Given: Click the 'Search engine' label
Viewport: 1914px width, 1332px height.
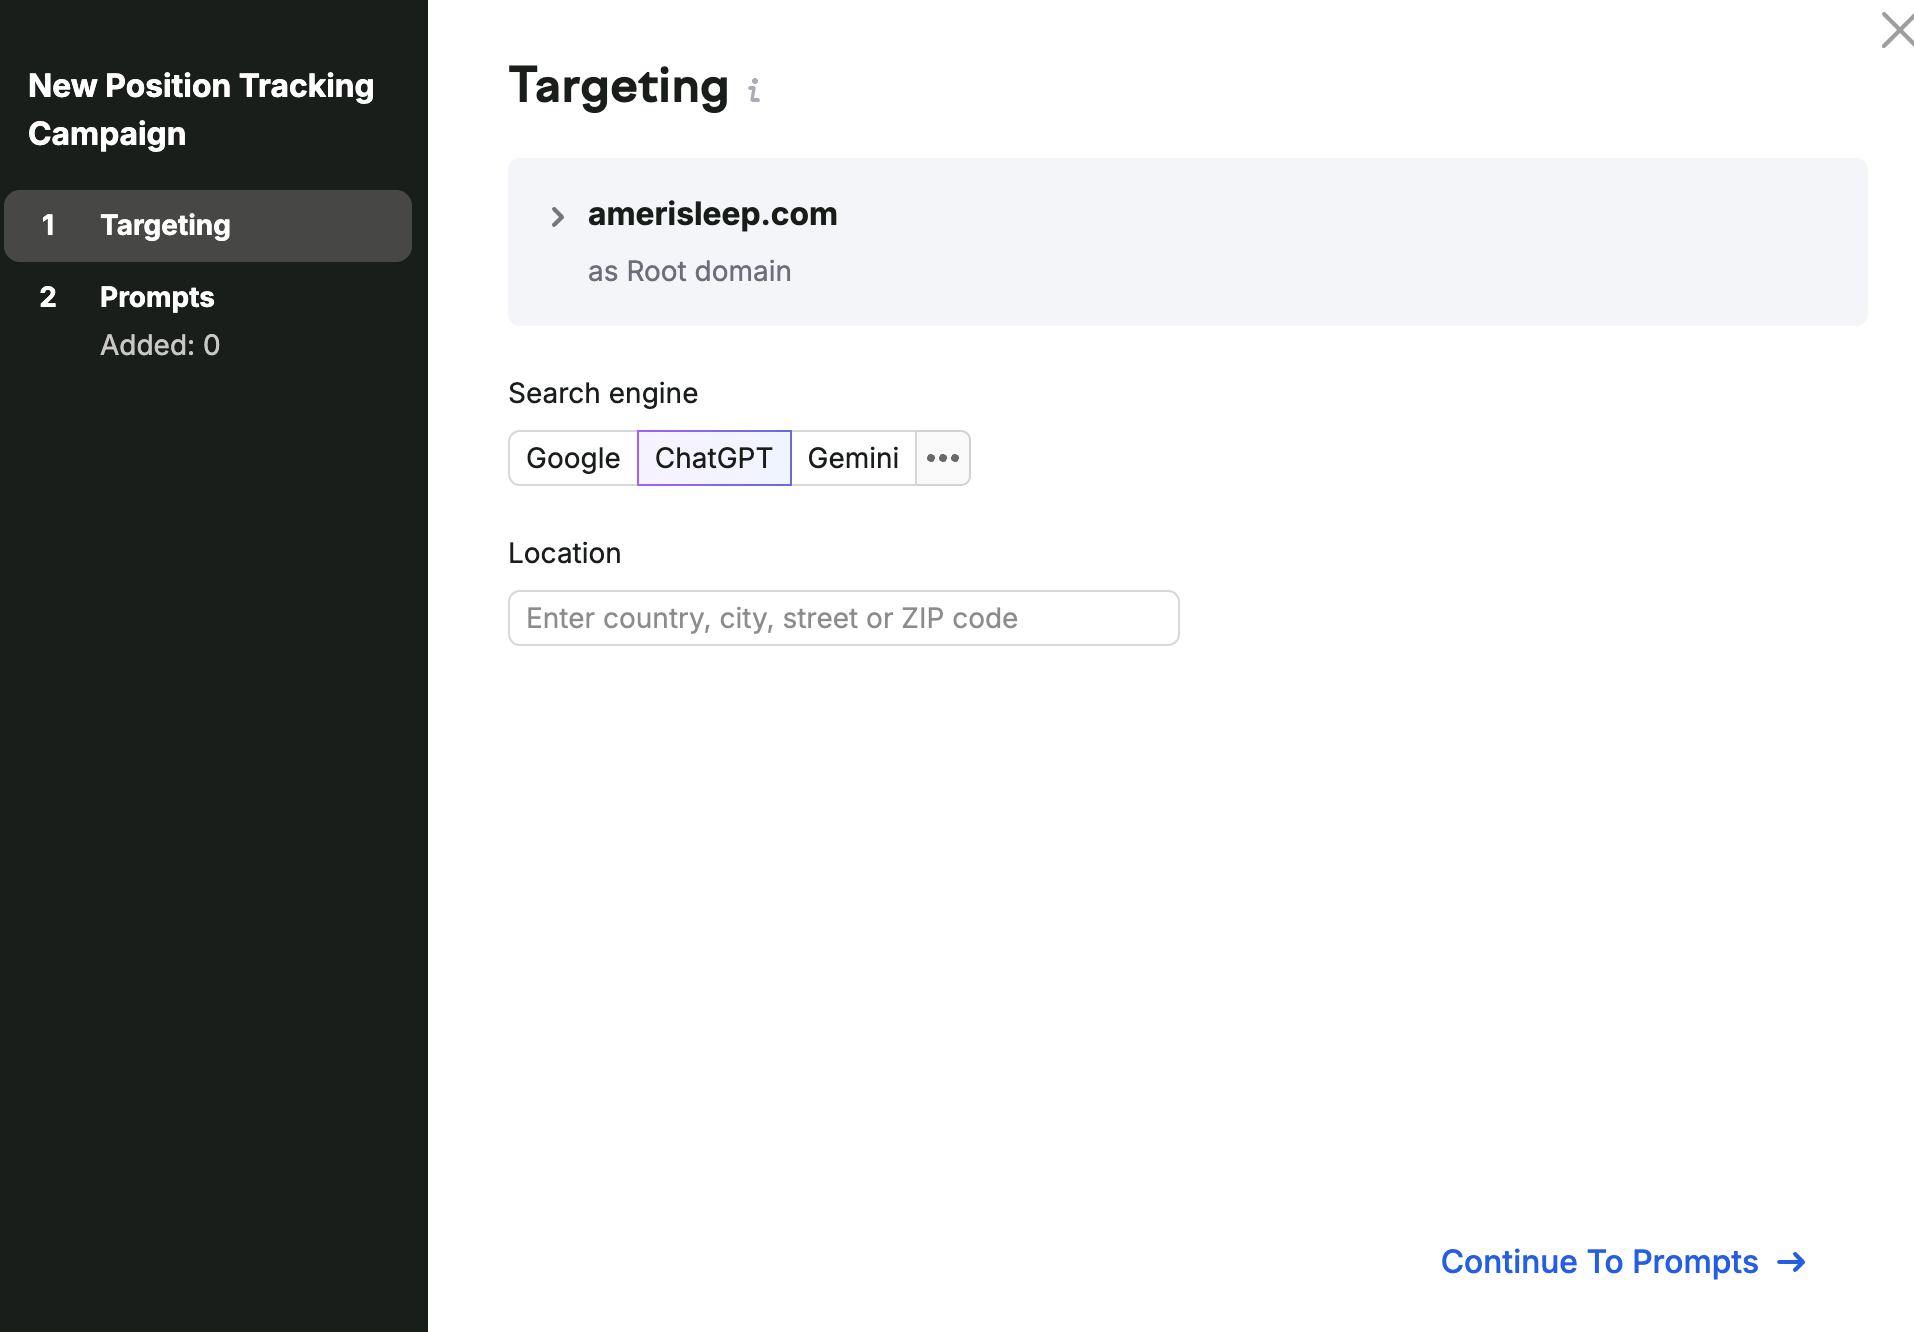Looking at the screenshot, I should pos(603,393).
